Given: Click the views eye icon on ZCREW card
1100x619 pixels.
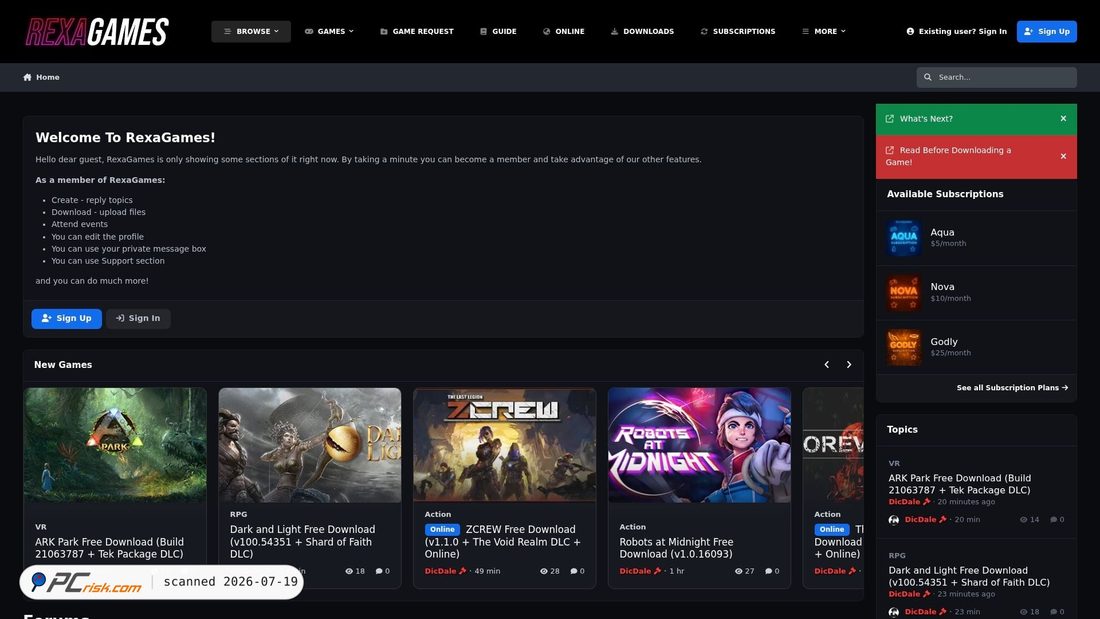Looking at the screenshot, I should click(x=544, y=571).
